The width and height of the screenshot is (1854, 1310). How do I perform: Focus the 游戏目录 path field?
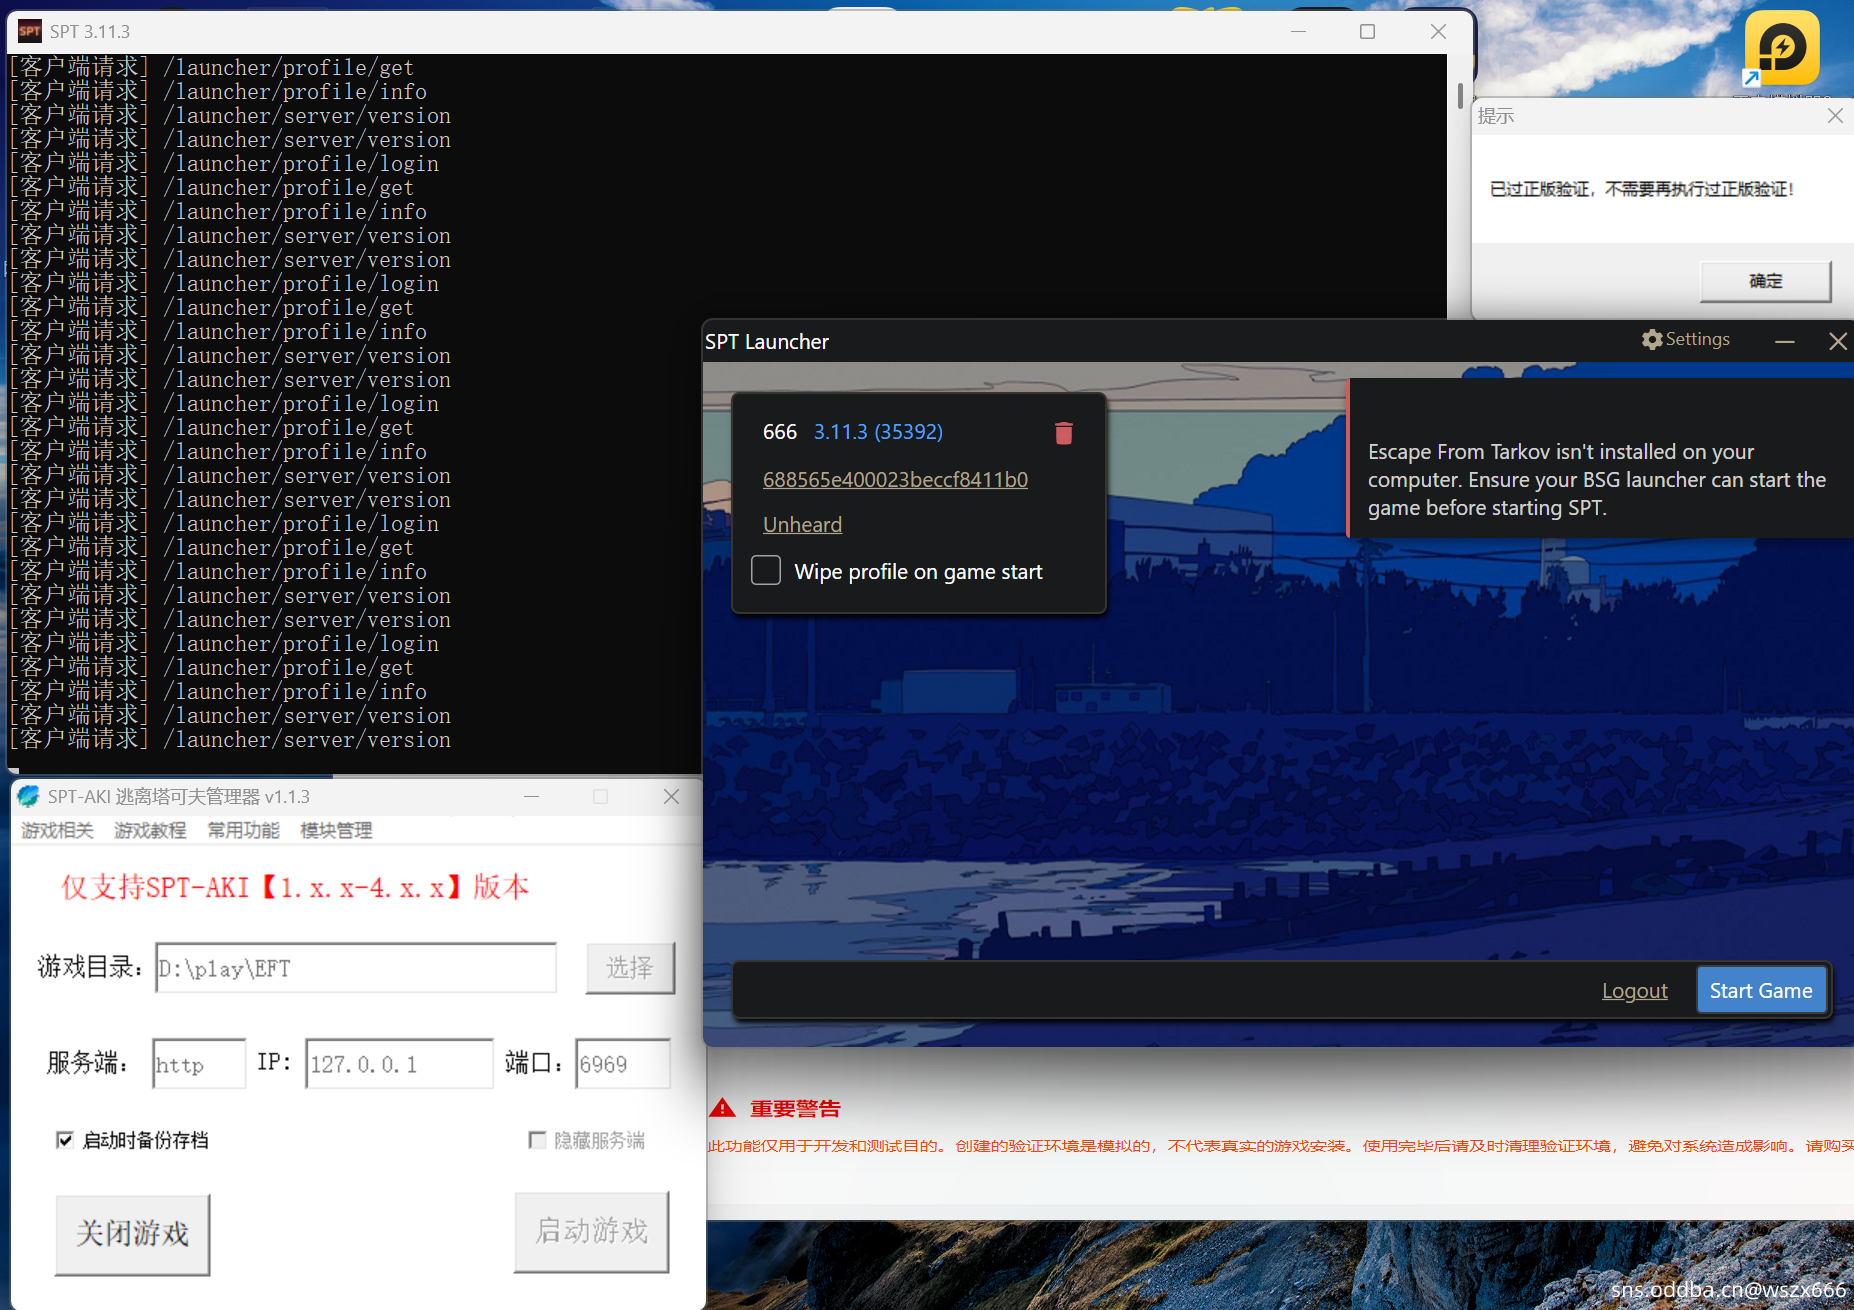click(x=356, y=967)
